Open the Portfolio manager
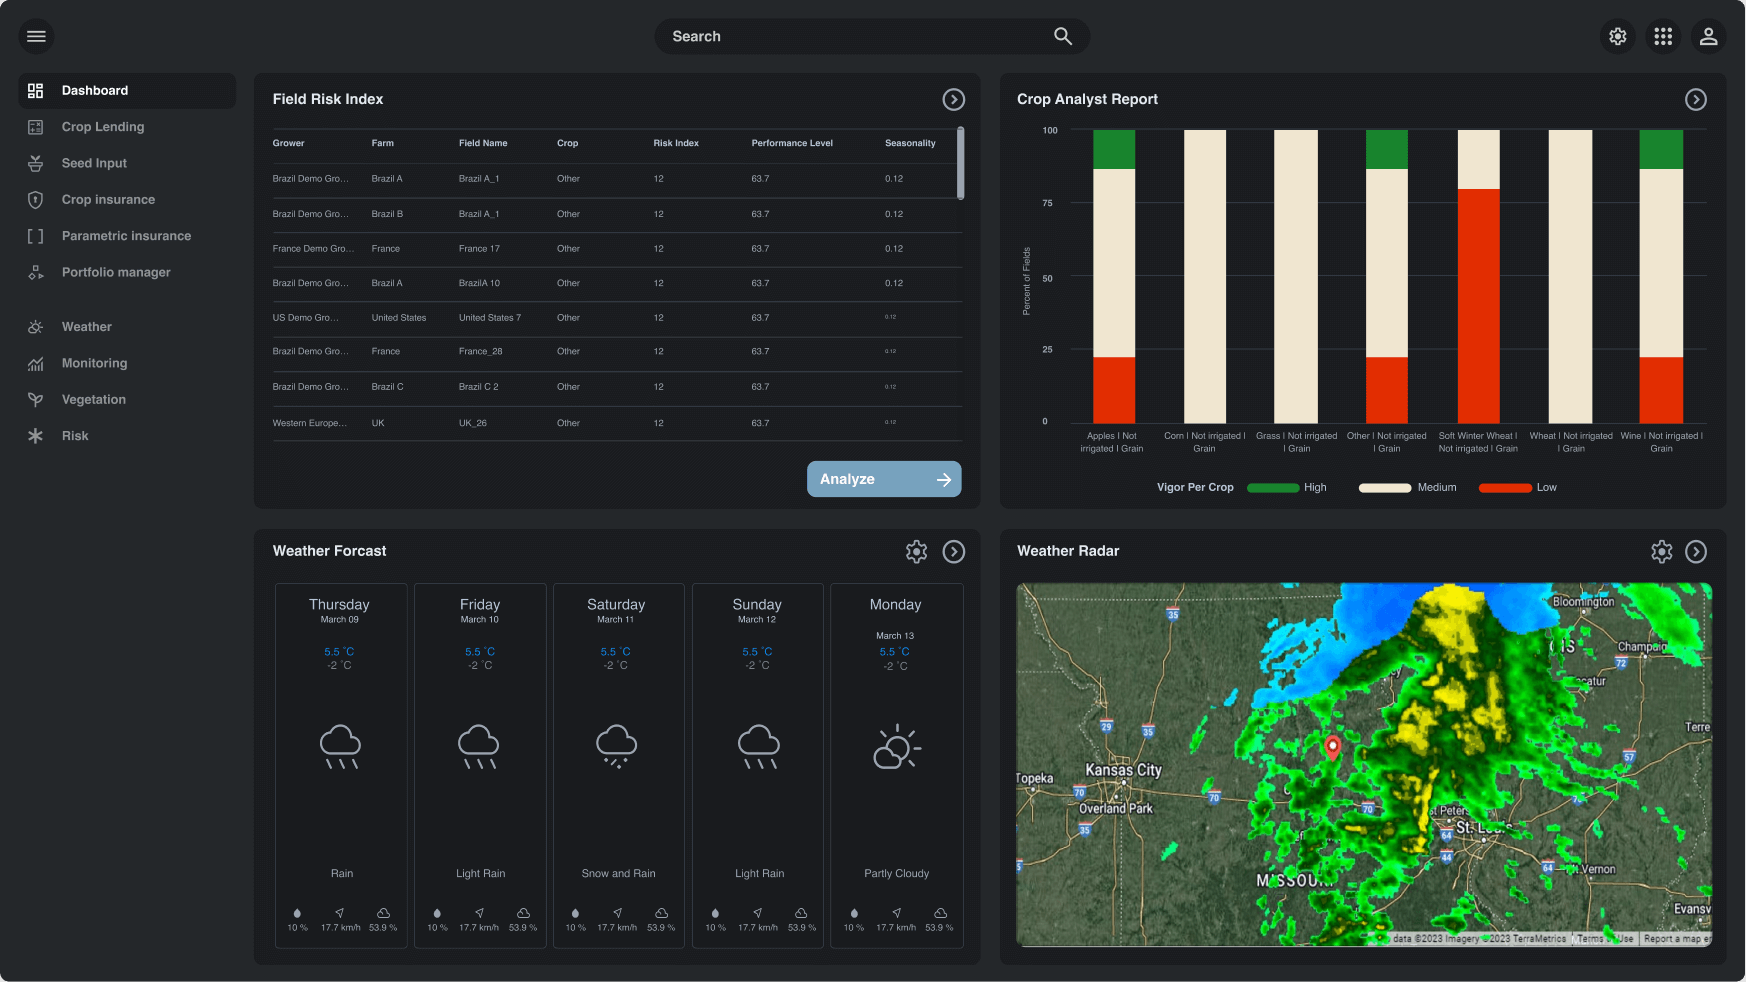Viewport: 1746px width, 982px height. pyautogui.click(x=116, y=271)
